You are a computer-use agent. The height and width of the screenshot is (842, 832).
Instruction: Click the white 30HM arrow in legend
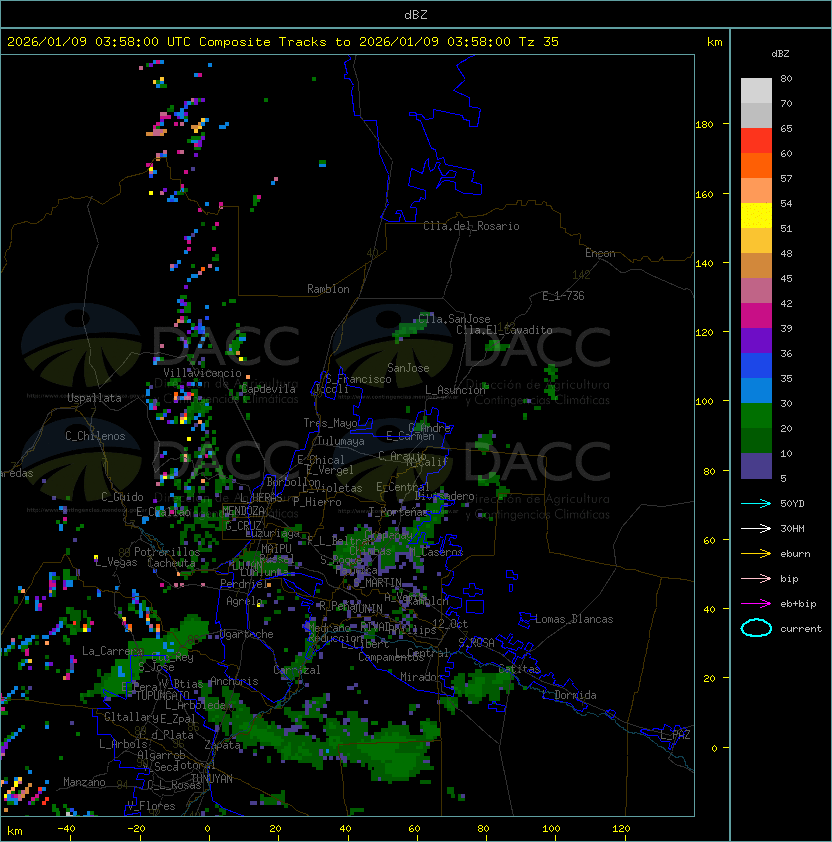coord(756,528)
